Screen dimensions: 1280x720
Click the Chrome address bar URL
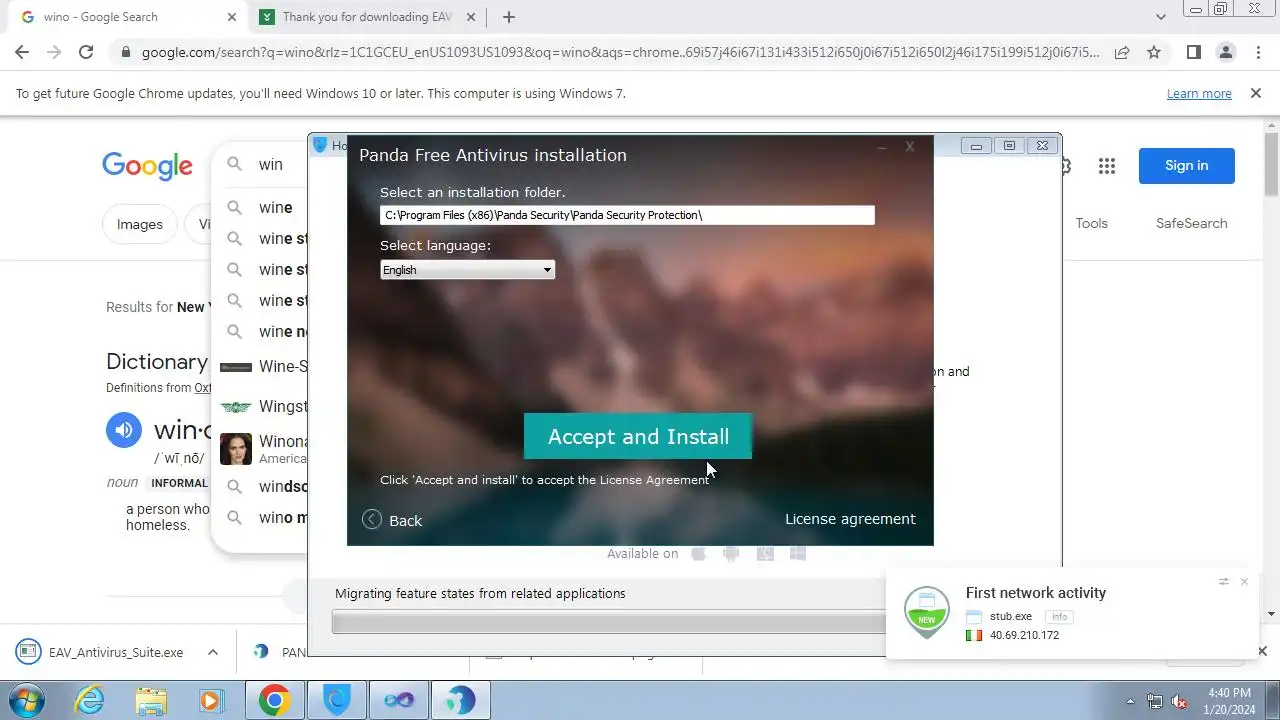coord(620,52)
